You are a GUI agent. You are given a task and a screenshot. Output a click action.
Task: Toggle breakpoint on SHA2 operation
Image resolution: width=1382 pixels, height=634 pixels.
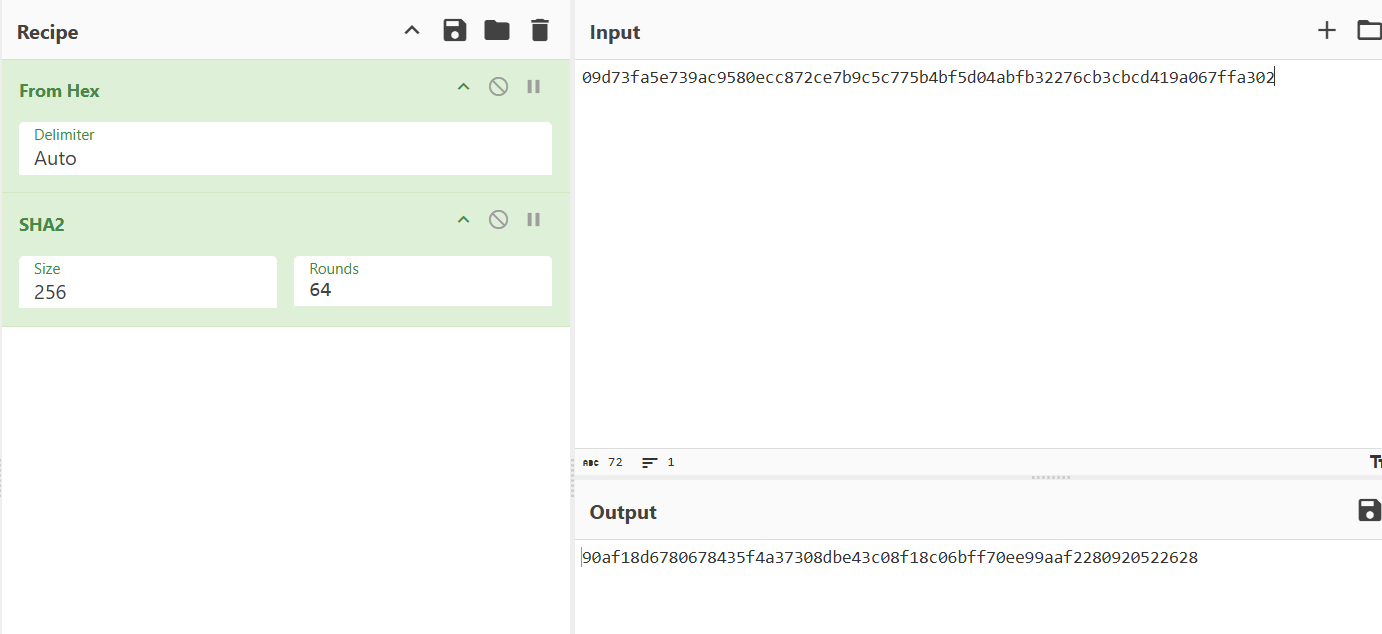point(534,220)
